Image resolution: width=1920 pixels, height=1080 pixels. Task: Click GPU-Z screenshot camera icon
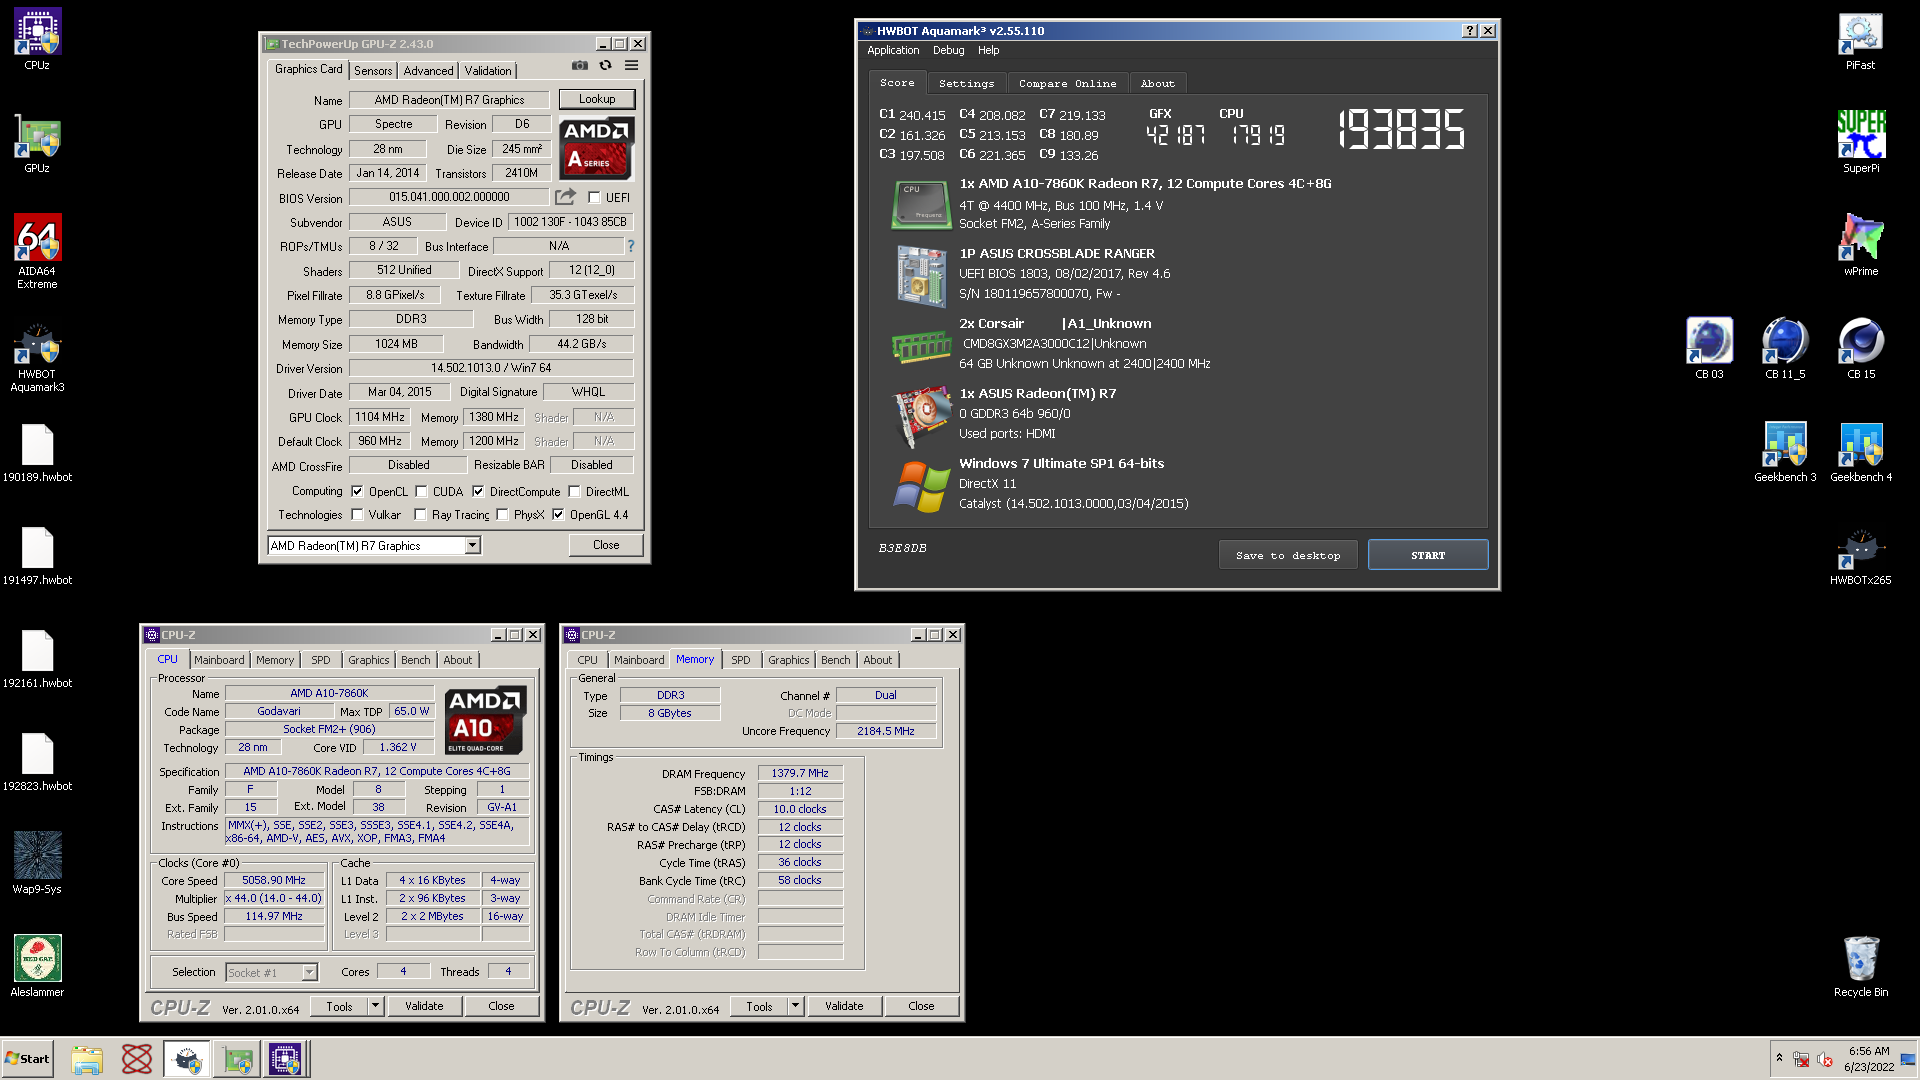[579, 65]
